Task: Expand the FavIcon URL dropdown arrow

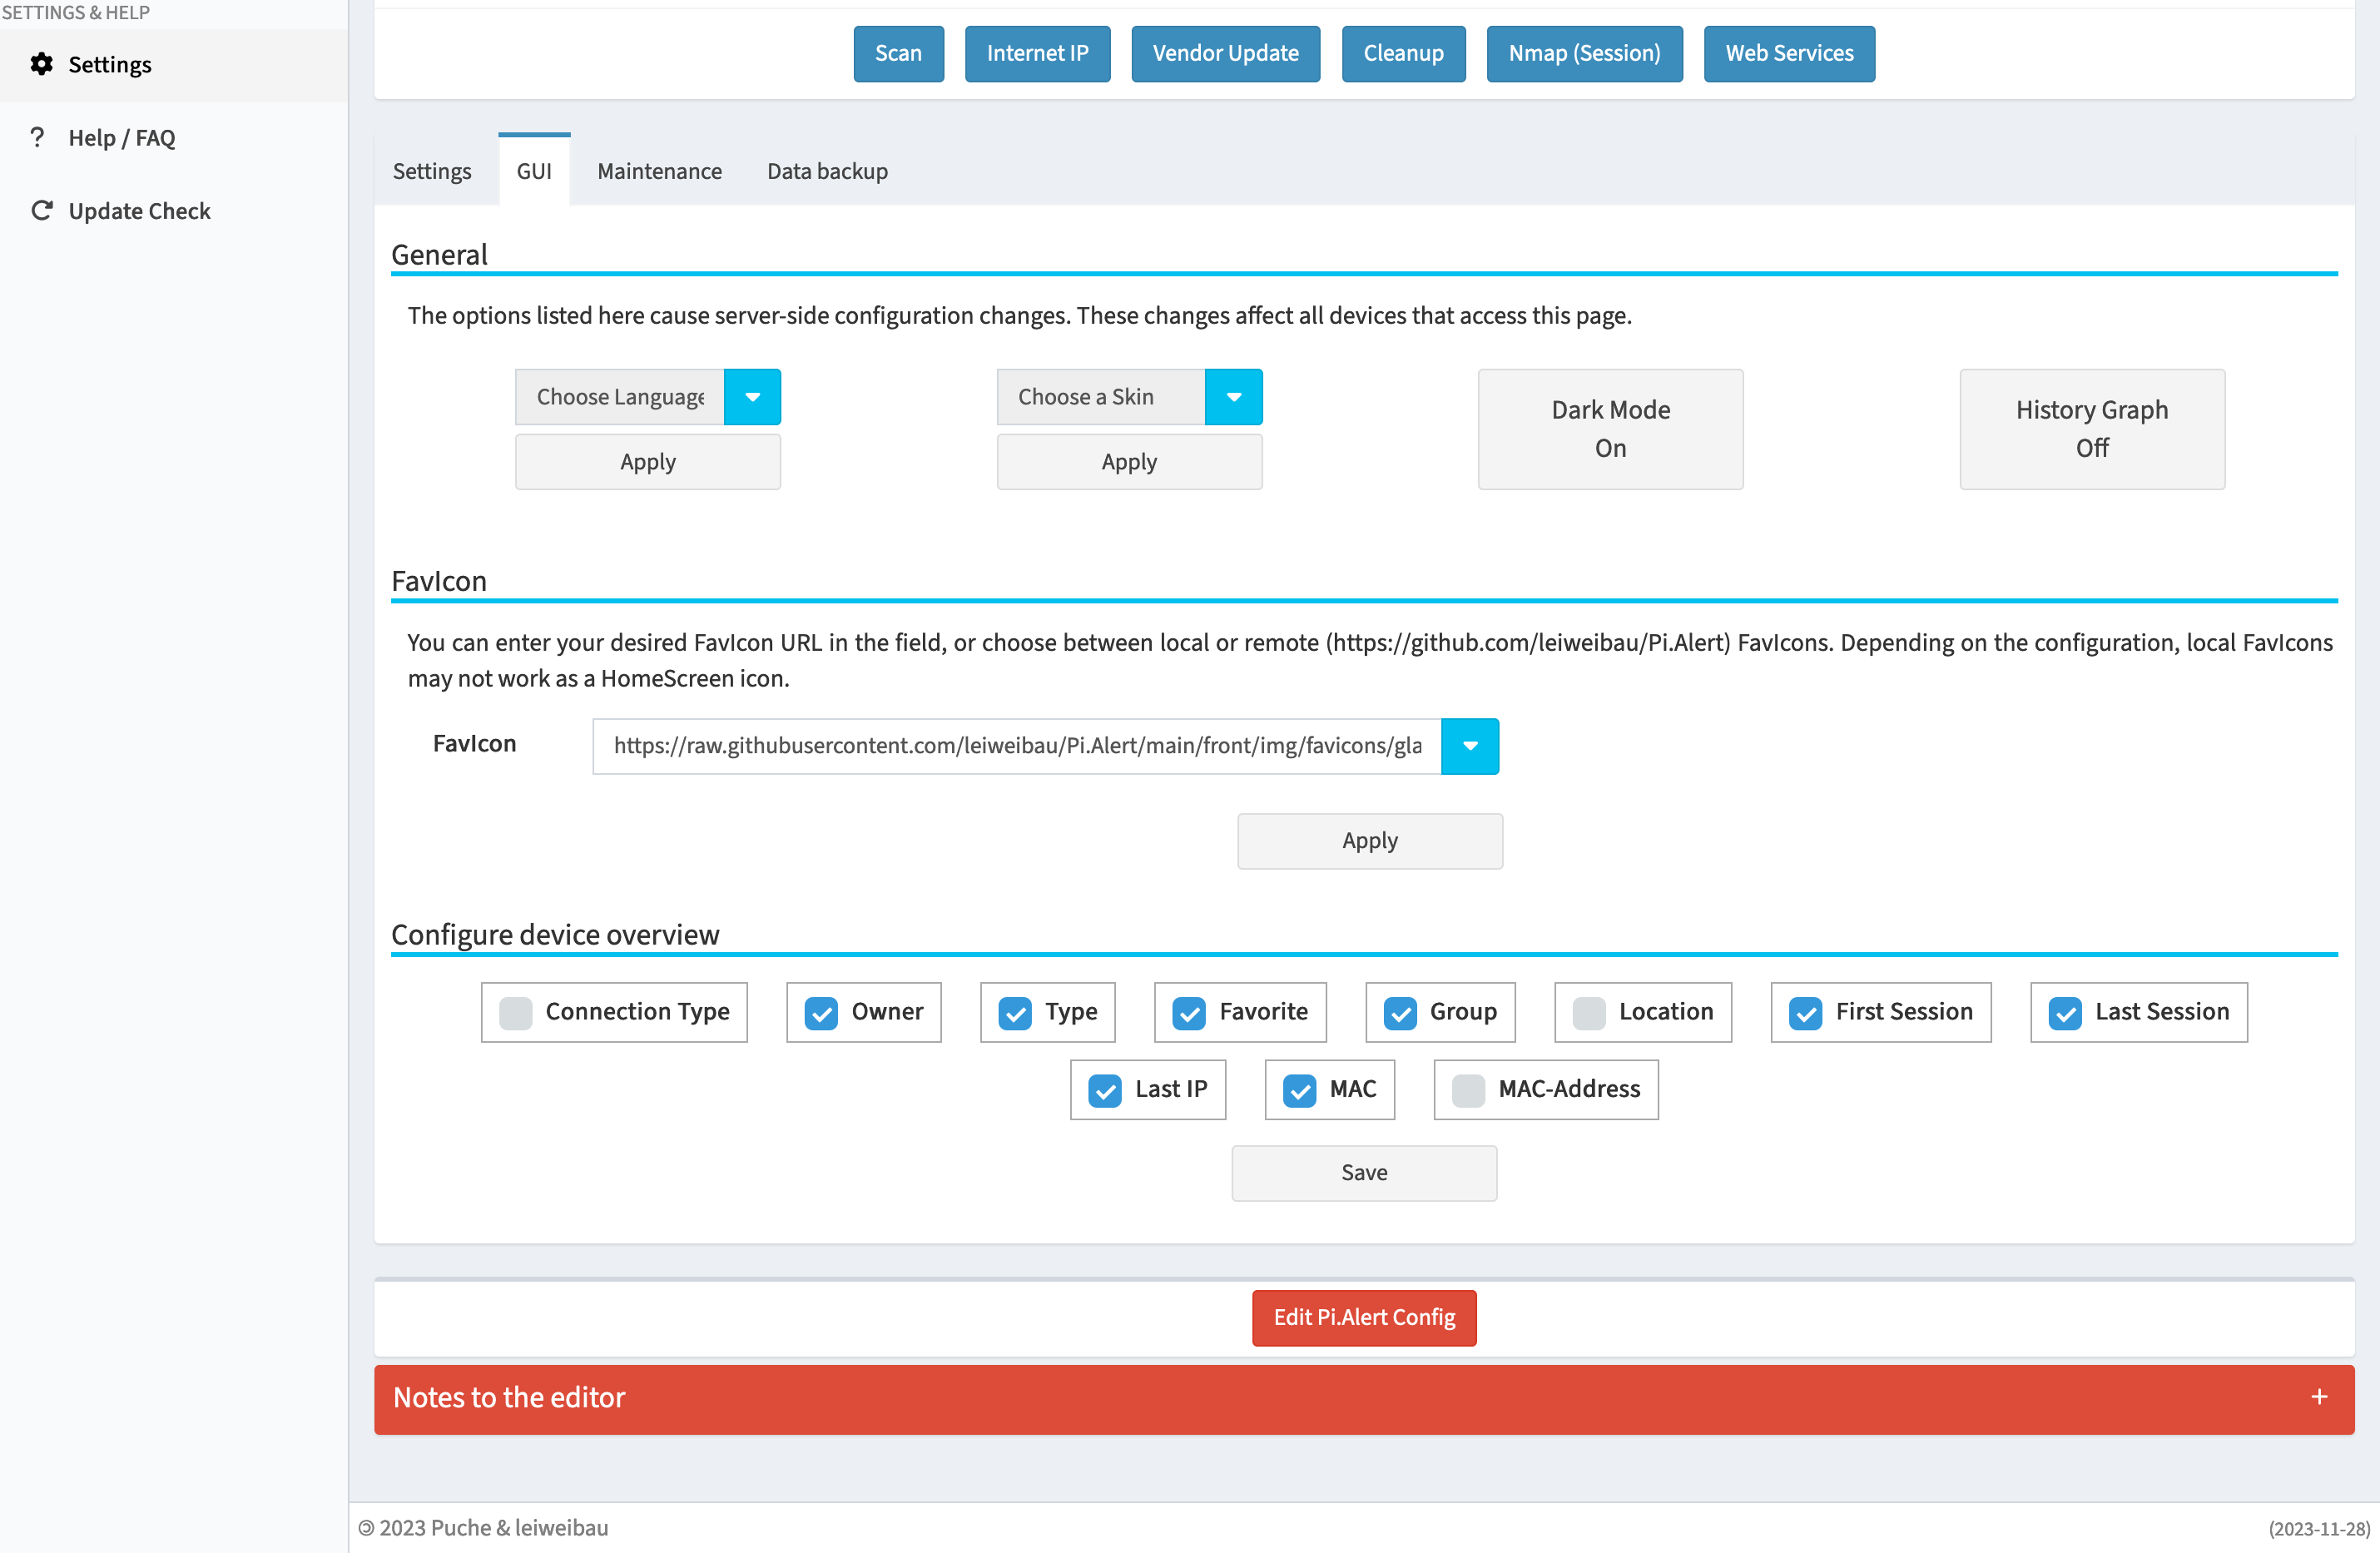Action: point(1469,746)
